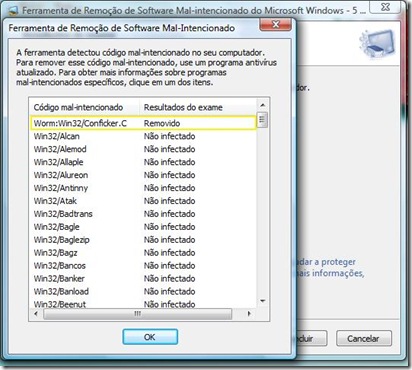
Task: Close the background Microsoft Windows tool window
Action: [385, 7]
